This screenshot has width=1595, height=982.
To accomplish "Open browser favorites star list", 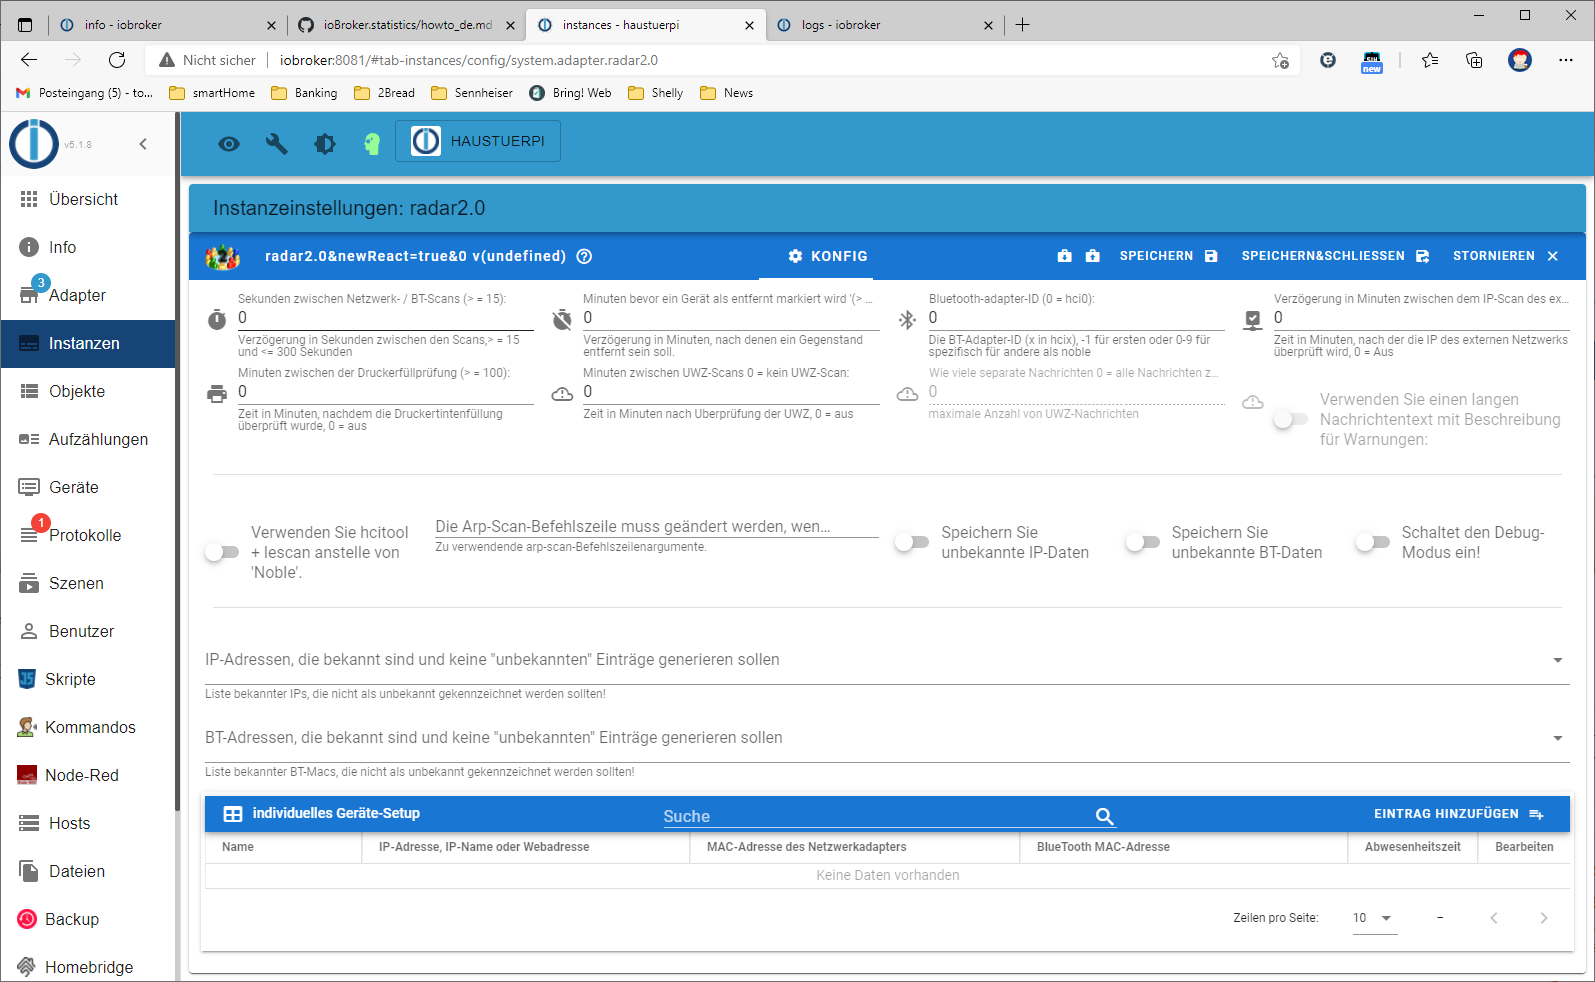I will pos(1430,60).
